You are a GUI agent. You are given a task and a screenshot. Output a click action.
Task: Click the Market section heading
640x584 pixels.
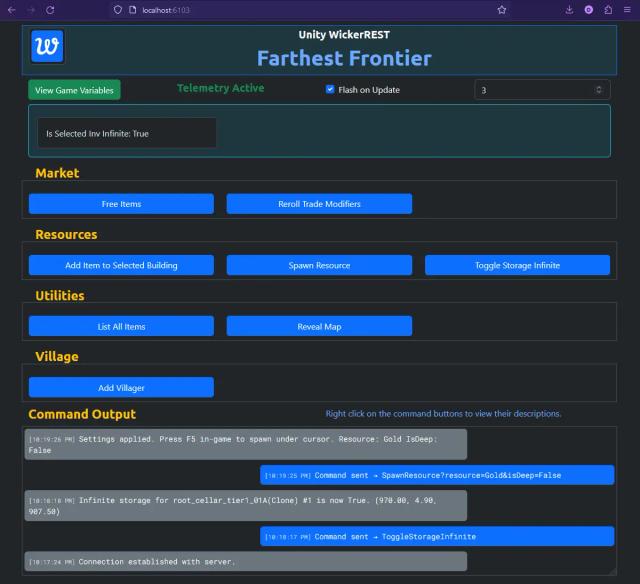coord(57,173)
